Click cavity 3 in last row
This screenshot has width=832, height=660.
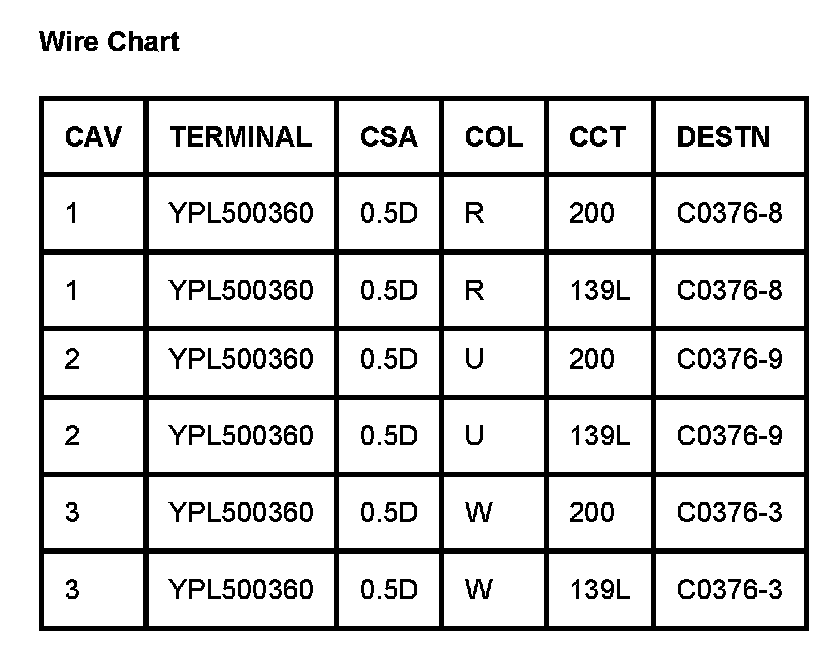click(x=72, y=589)
